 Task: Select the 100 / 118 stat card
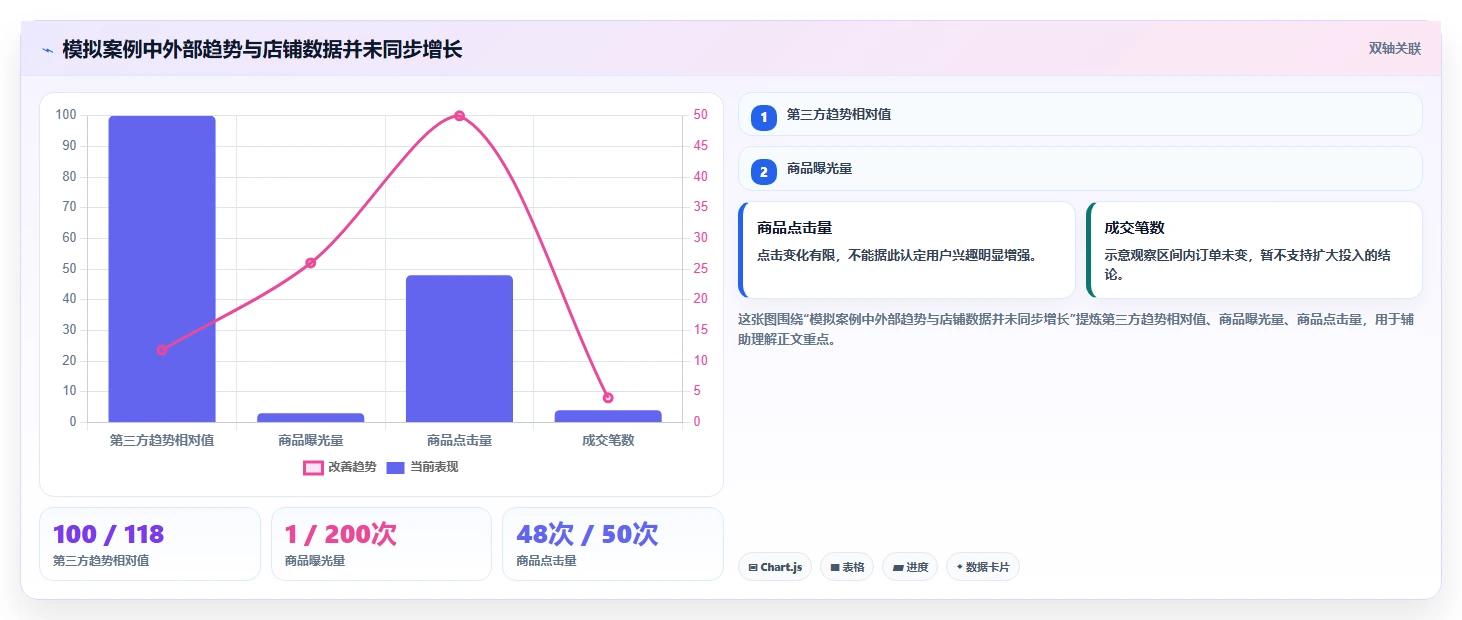pos(149,544)
